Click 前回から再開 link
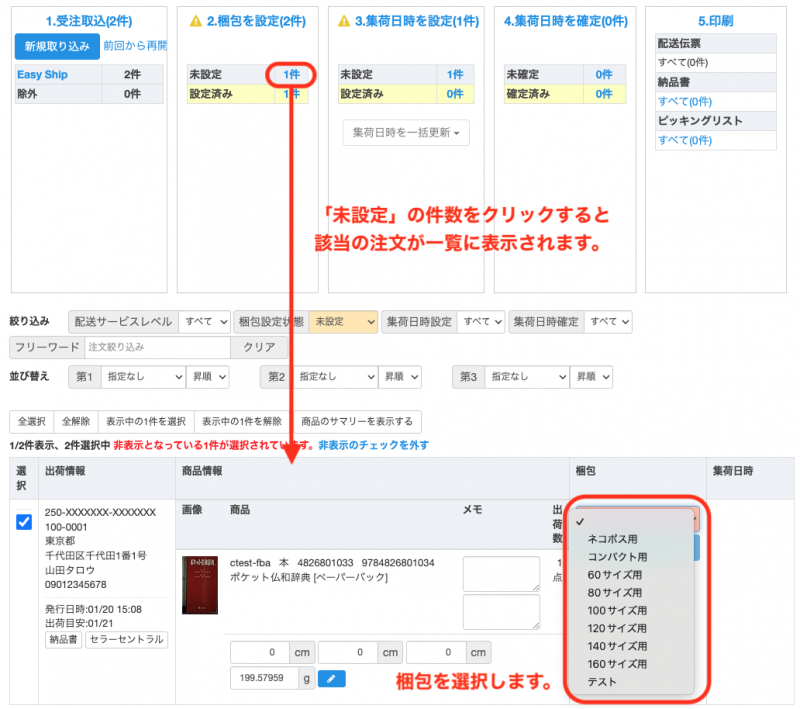This screenshot has height=709, width=800. click(135, 46)
